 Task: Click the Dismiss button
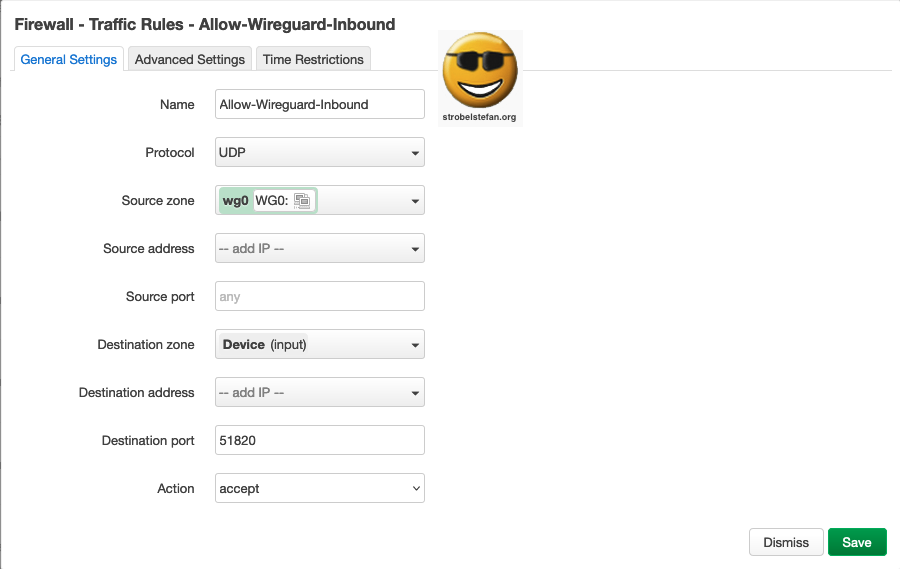coord(786,542)
